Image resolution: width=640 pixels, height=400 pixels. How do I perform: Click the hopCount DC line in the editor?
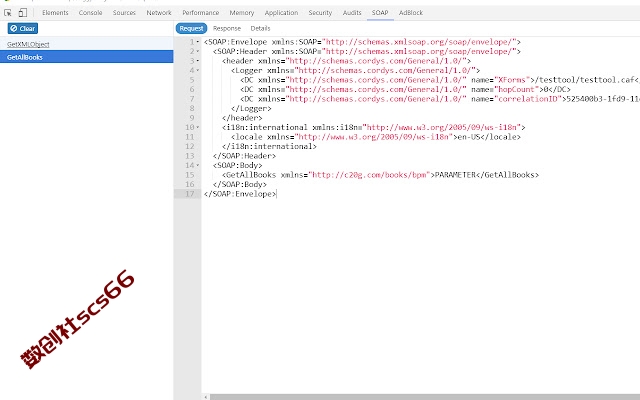click(x=405, y=89)
